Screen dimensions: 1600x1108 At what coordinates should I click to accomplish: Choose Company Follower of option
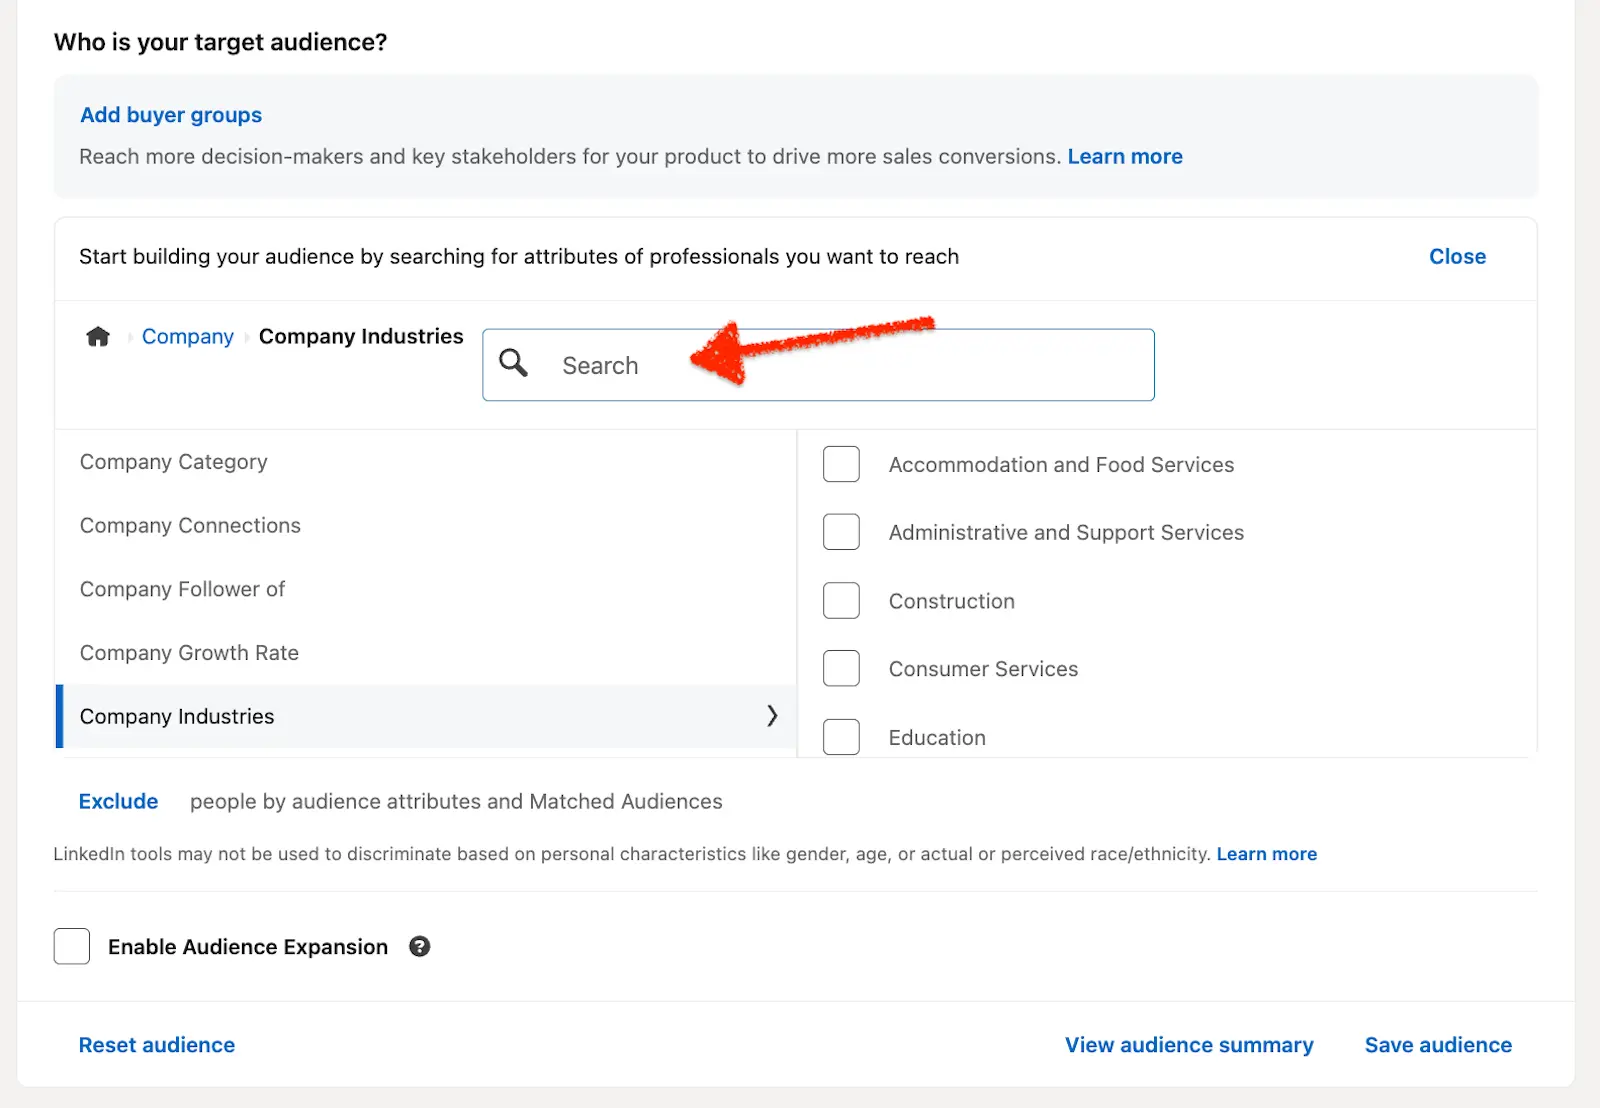[x=182, y=590]
